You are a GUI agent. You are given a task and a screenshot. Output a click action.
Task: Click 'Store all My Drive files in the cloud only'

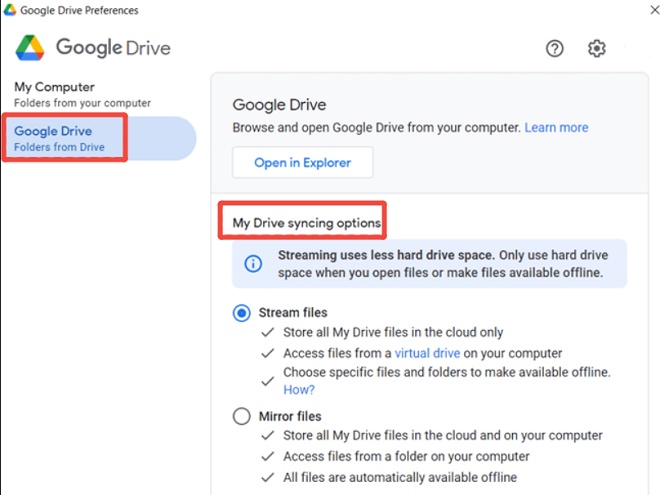pyautogui.click(x=393, y=332)
